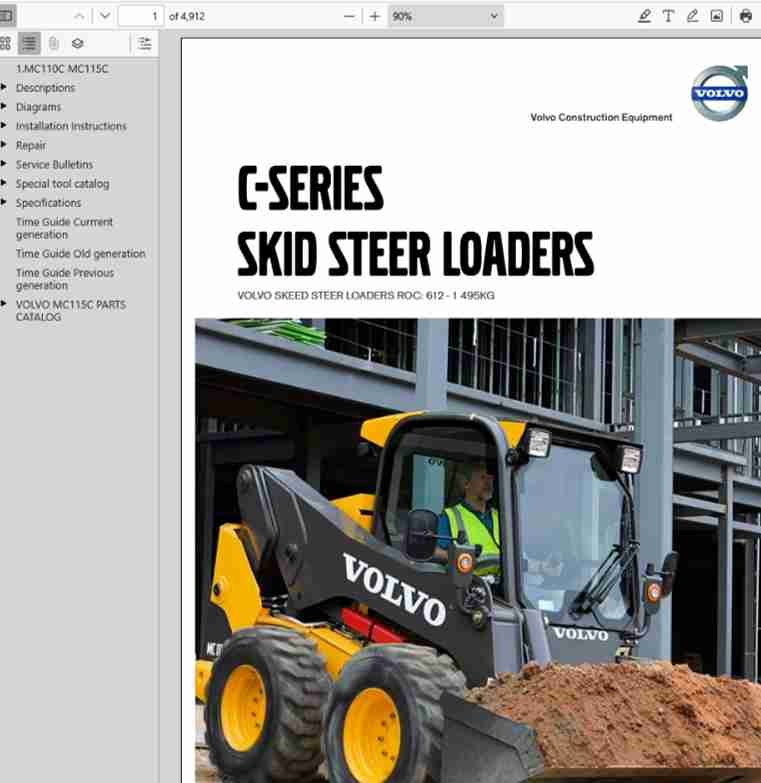Image resolution: width=761 pixels, height=783 pixels.
Task: Open VOLVO MC115C PARTS CATALOG bookmark
Action: [x=70, y=311]
